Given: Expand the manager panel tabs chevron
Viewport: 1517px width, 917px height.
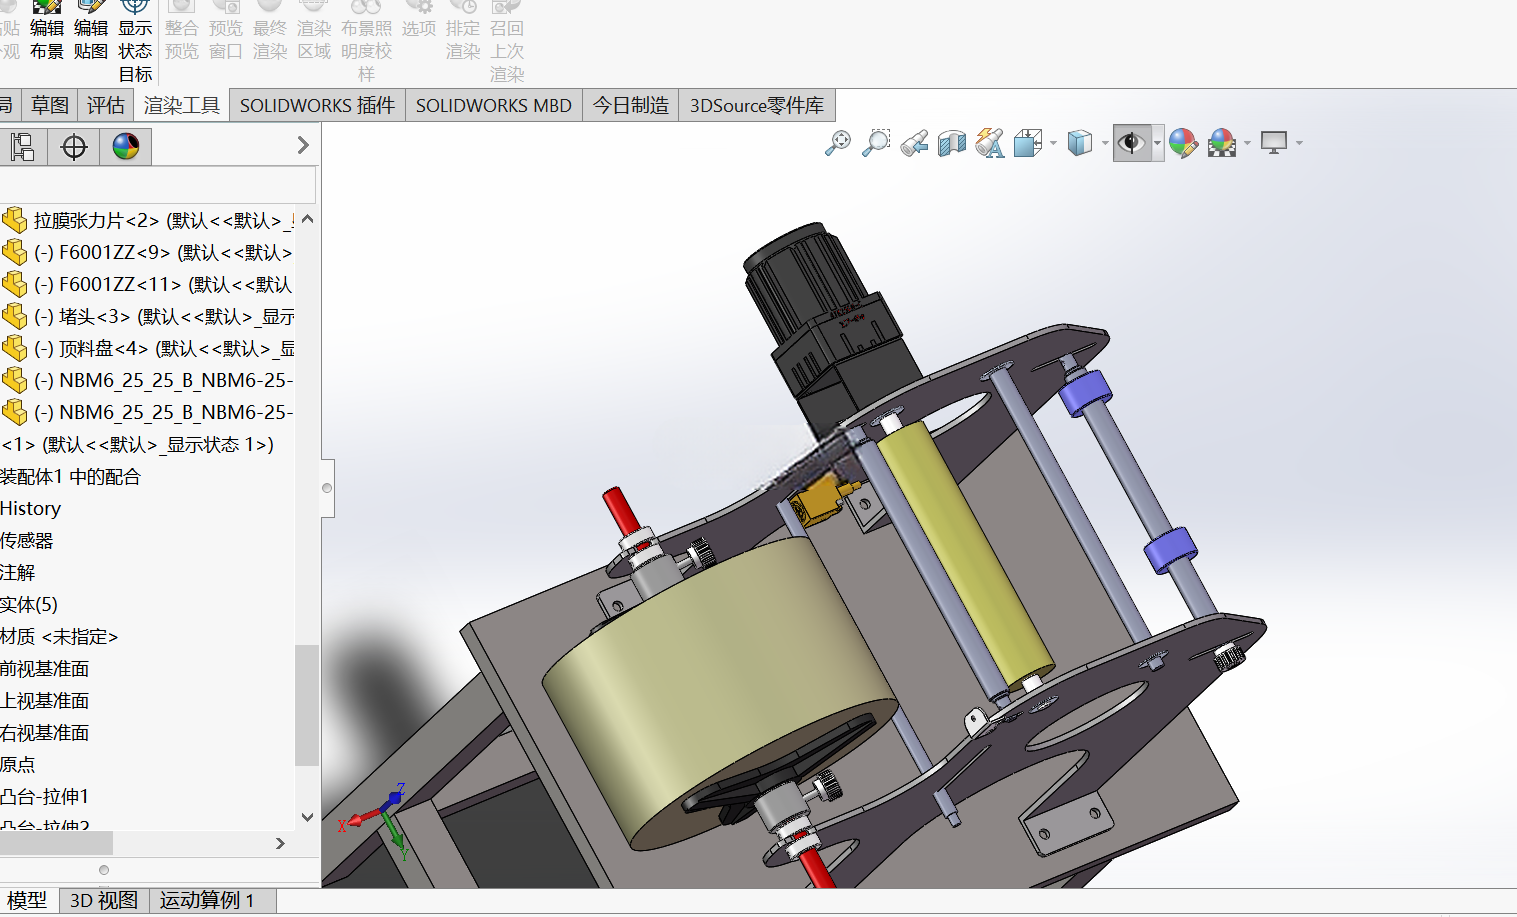Looking at the screenshot, I should click(303, 146).
